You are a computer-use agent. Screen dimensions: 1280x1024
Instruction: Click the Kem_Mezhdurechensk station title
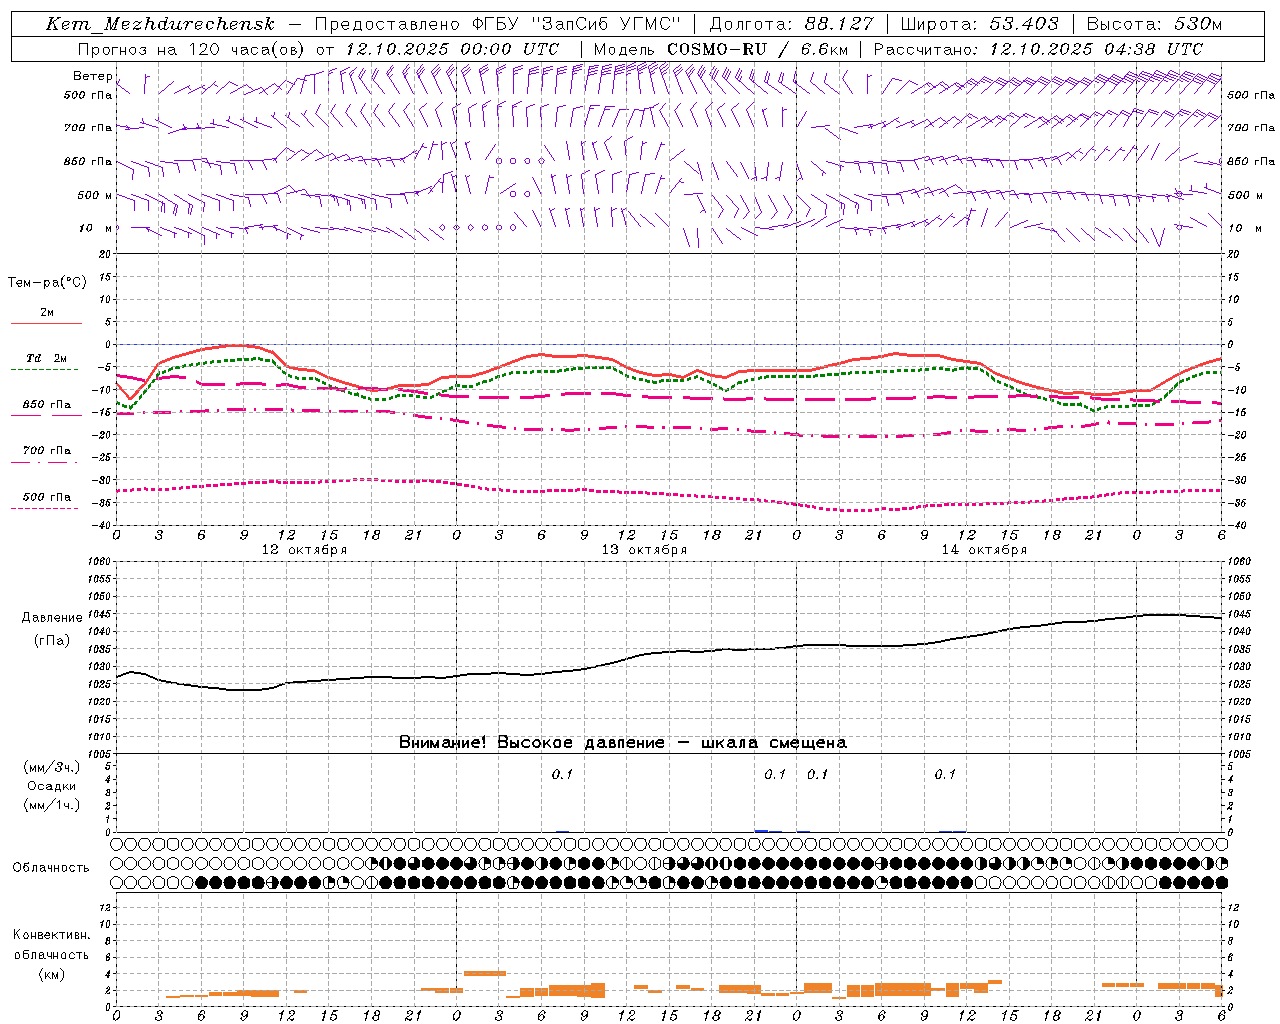tap(160, 24)
